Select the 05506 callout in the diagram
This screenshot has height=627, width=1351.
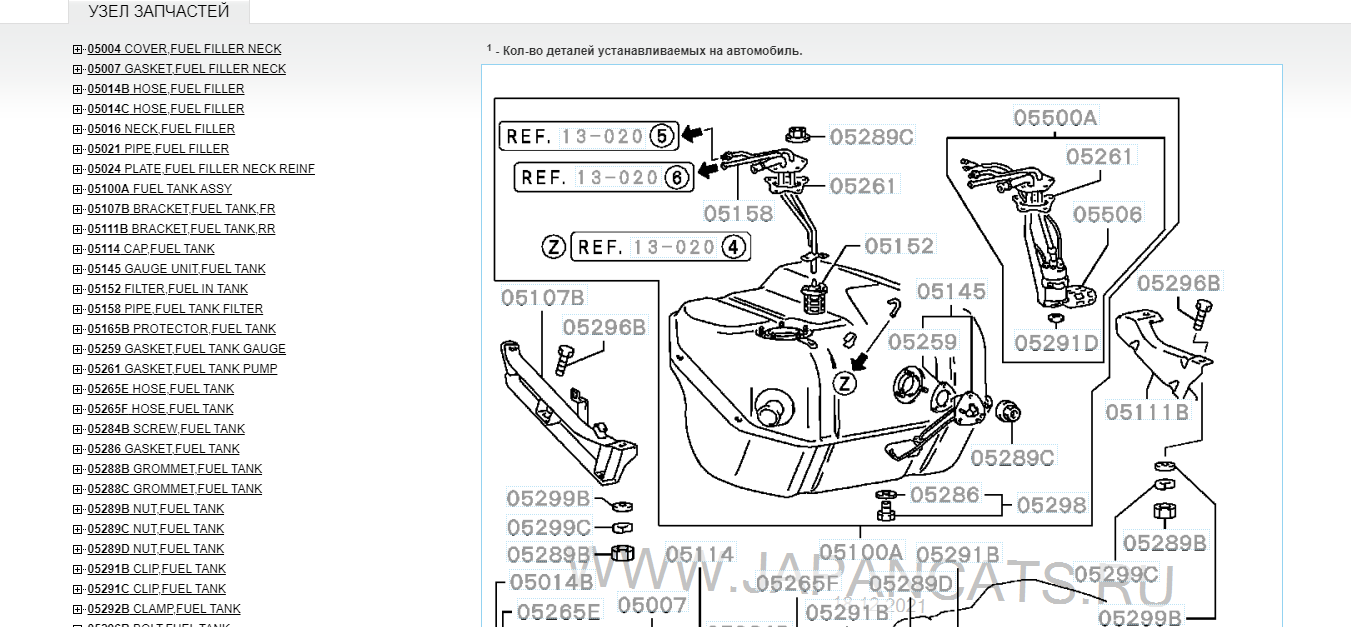[1107, 214]
